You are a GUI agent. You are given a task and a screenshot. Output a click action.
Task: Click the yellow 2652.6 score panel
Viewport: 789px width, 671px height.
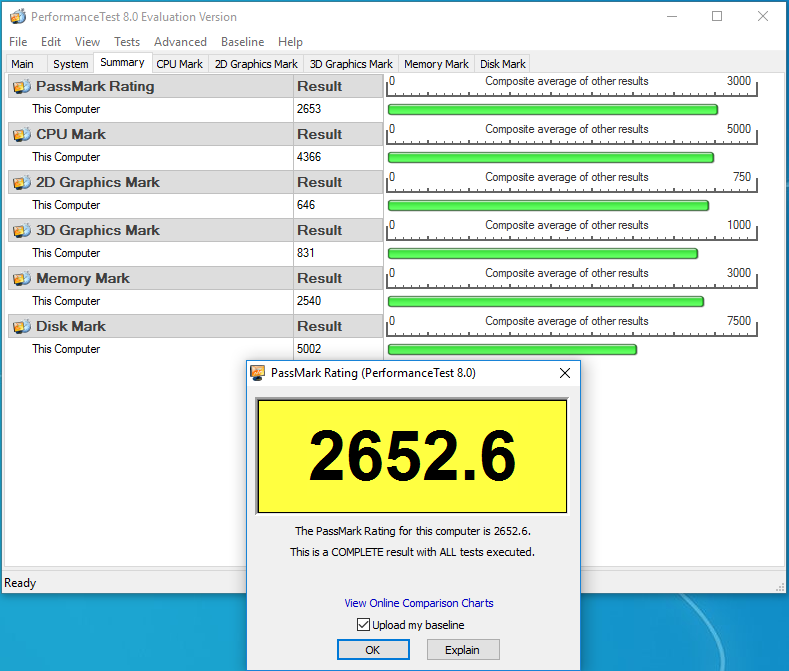tap(412, 456)
